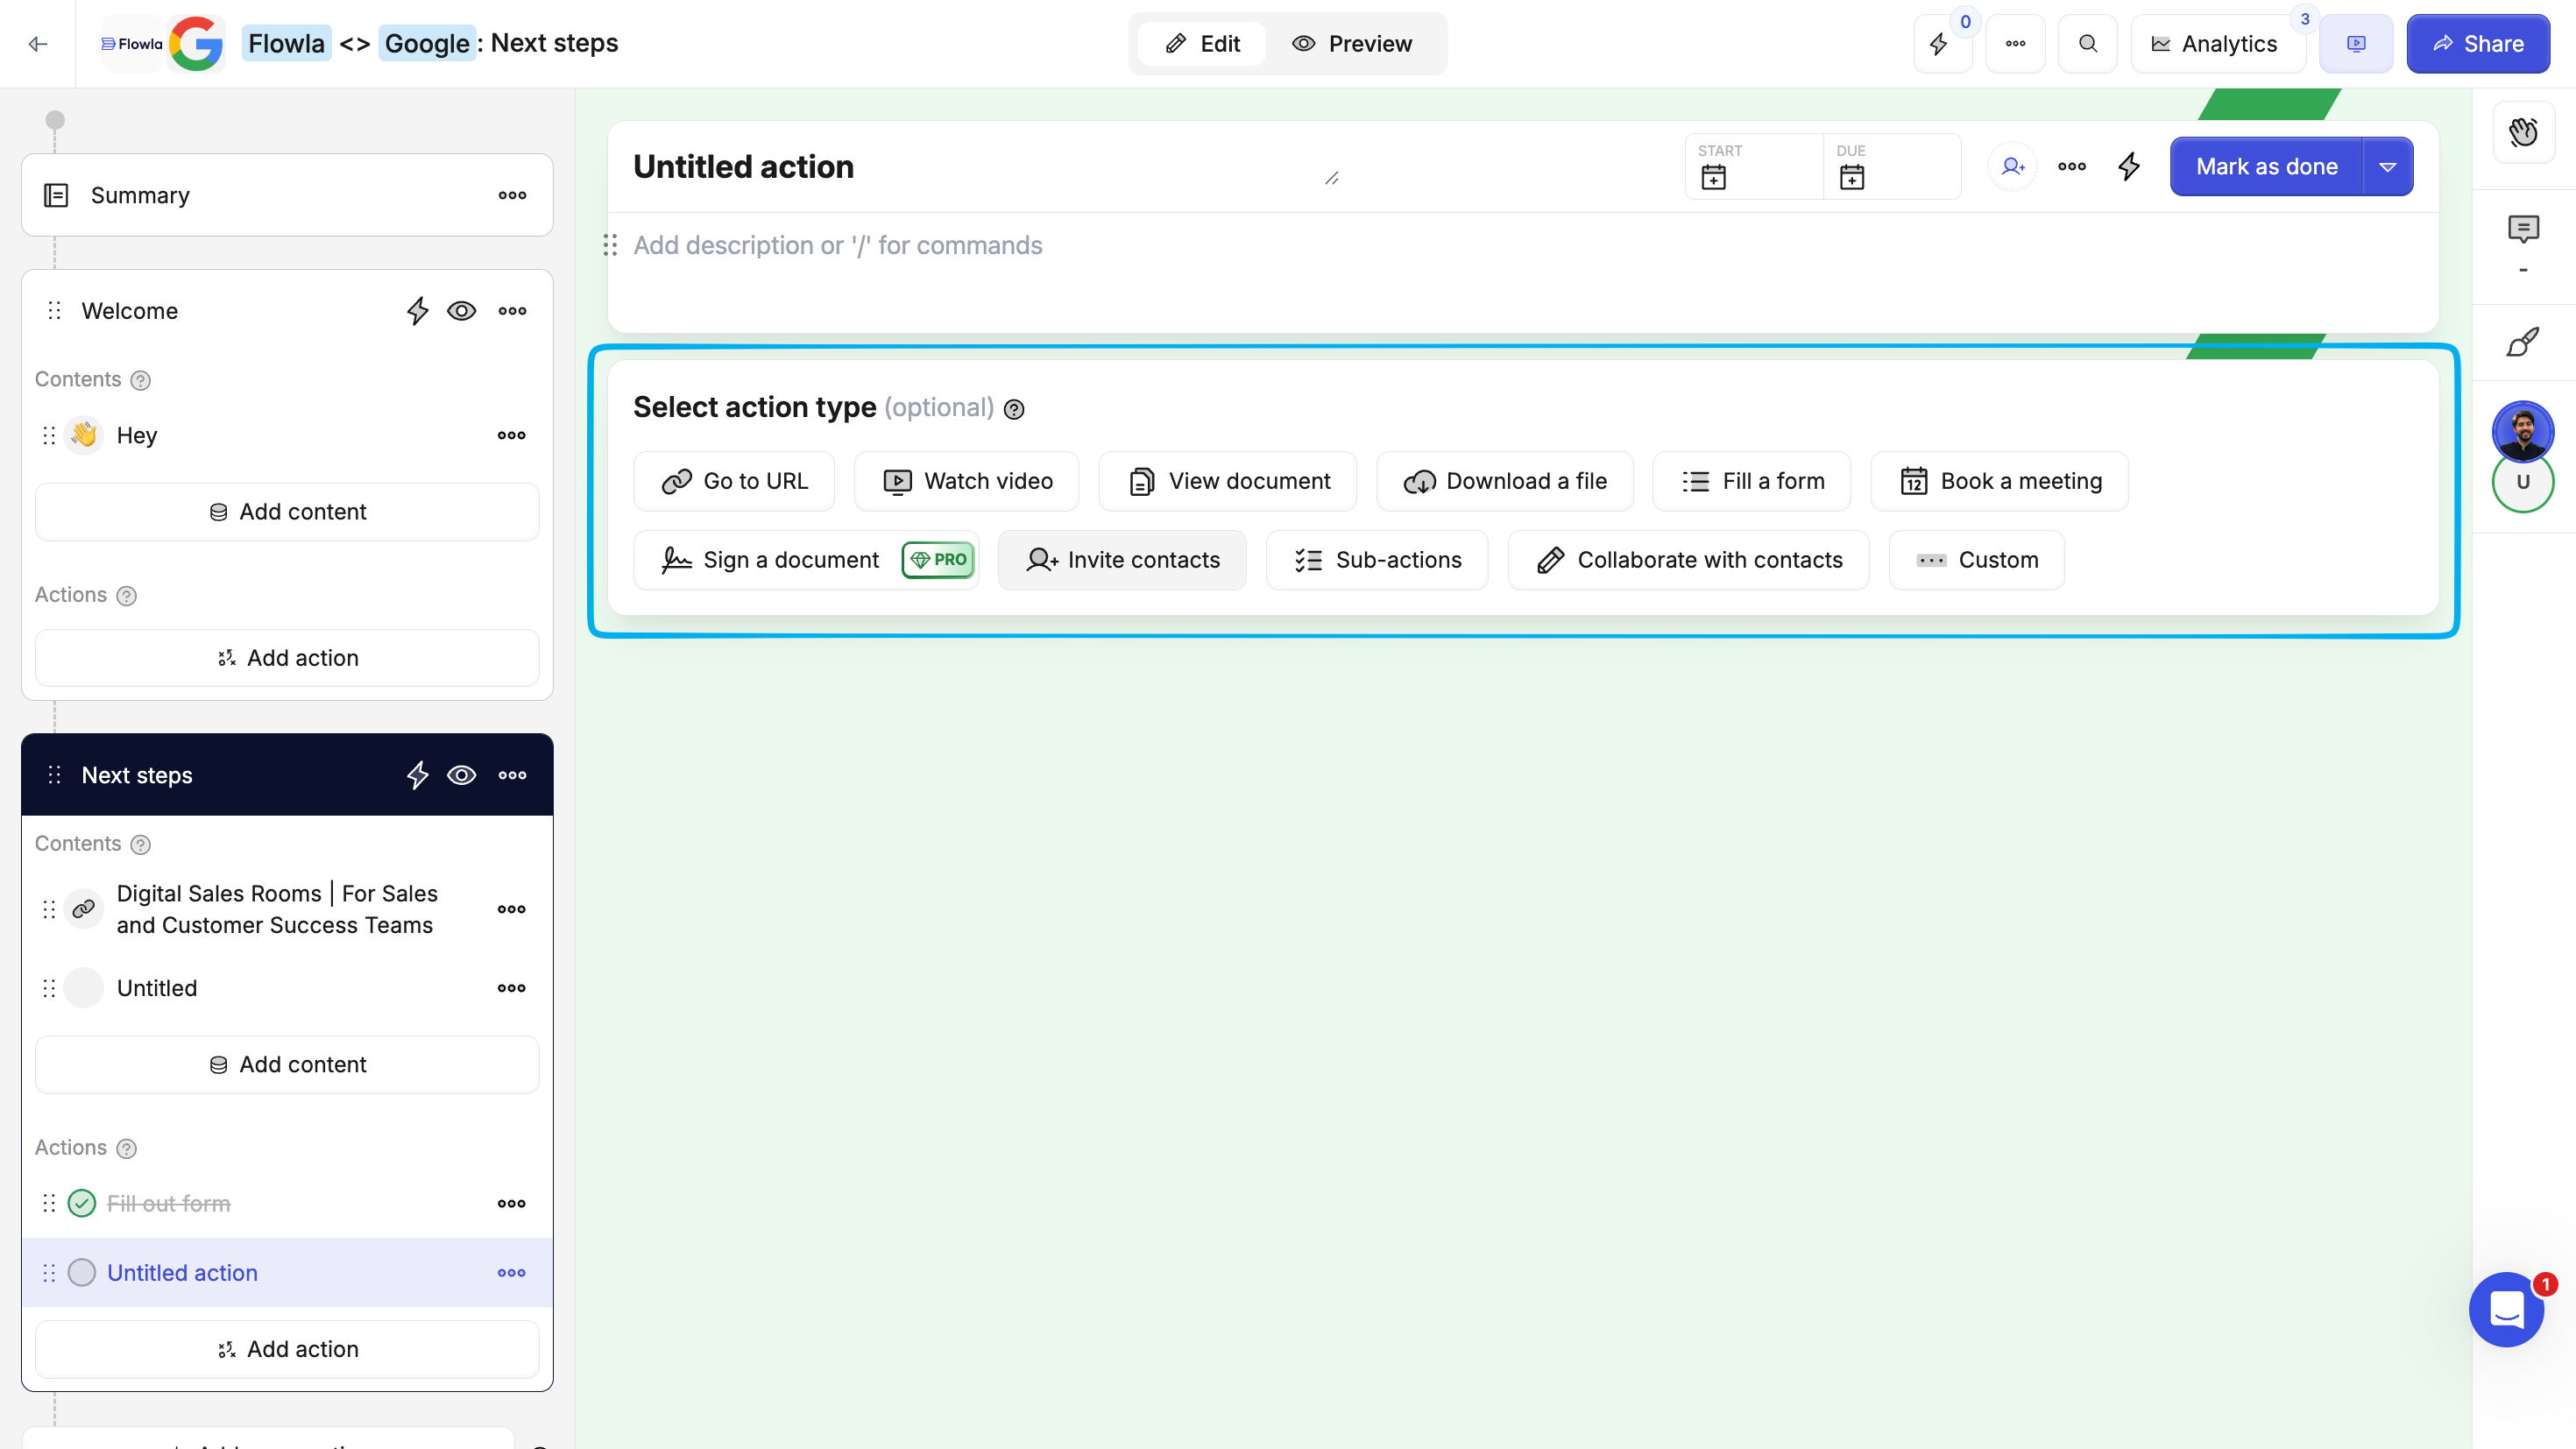
Task: Switch to the Edit tab
Action: (1203, 44)
